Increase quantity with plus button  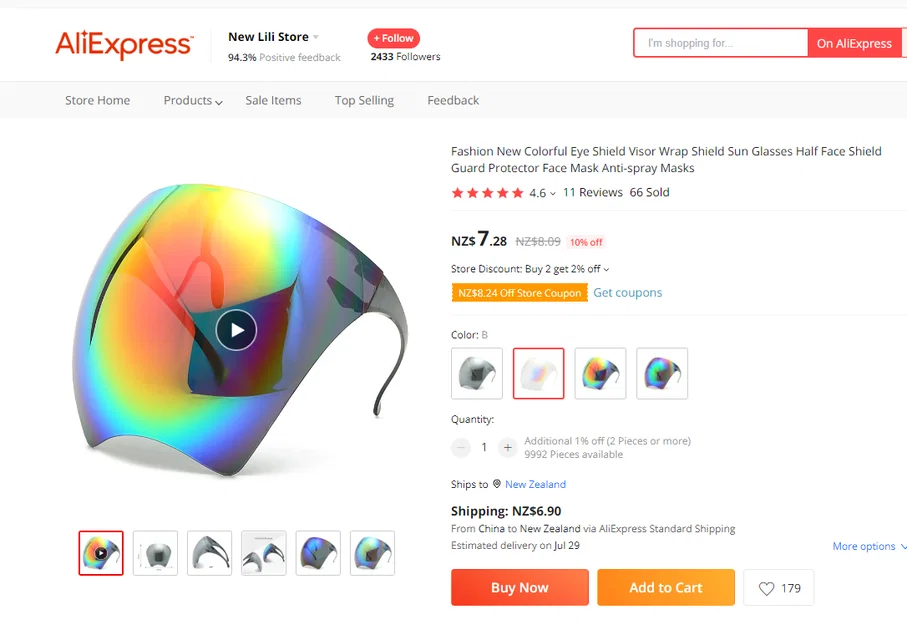point(508,447)
